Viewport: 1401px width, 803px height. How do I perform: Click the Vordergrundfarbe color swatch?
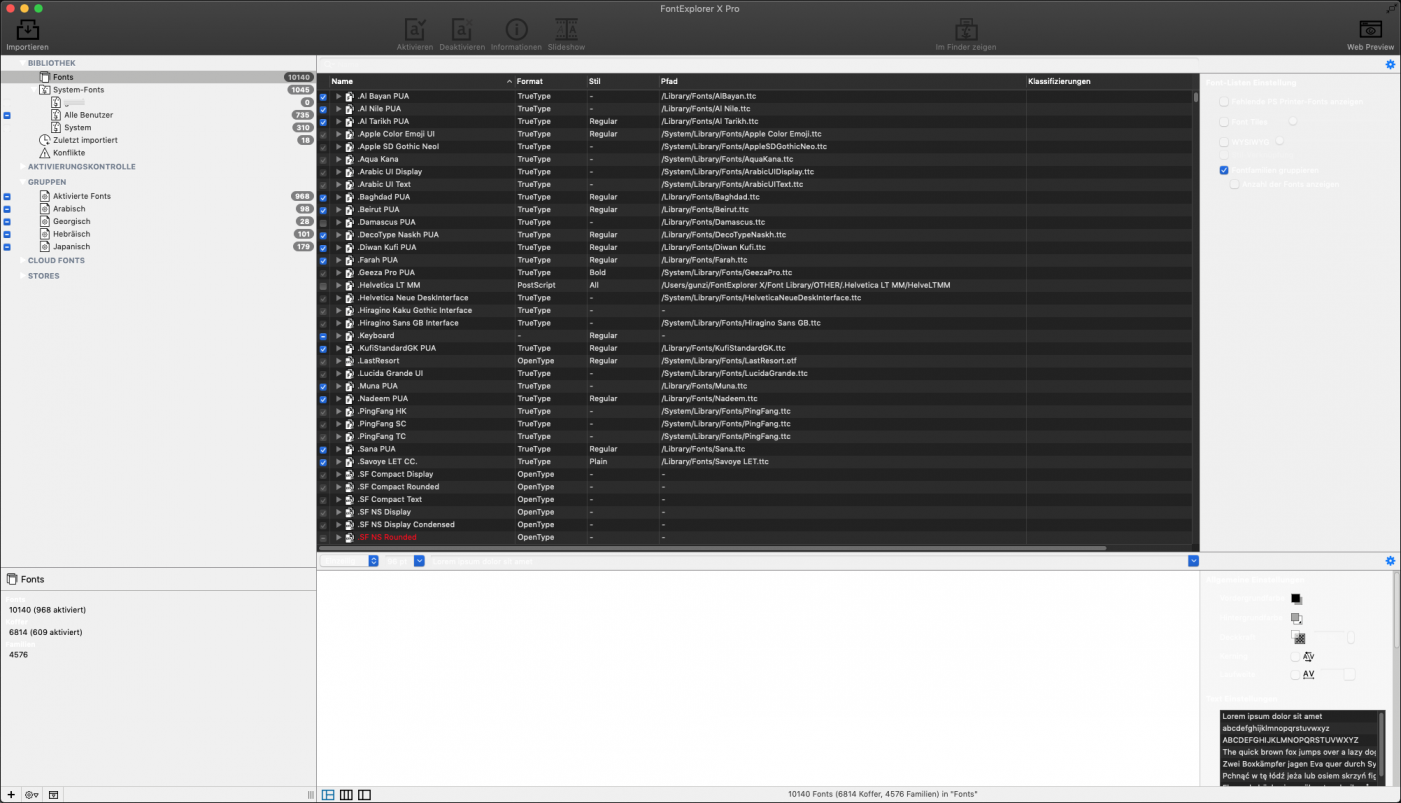1296,599
